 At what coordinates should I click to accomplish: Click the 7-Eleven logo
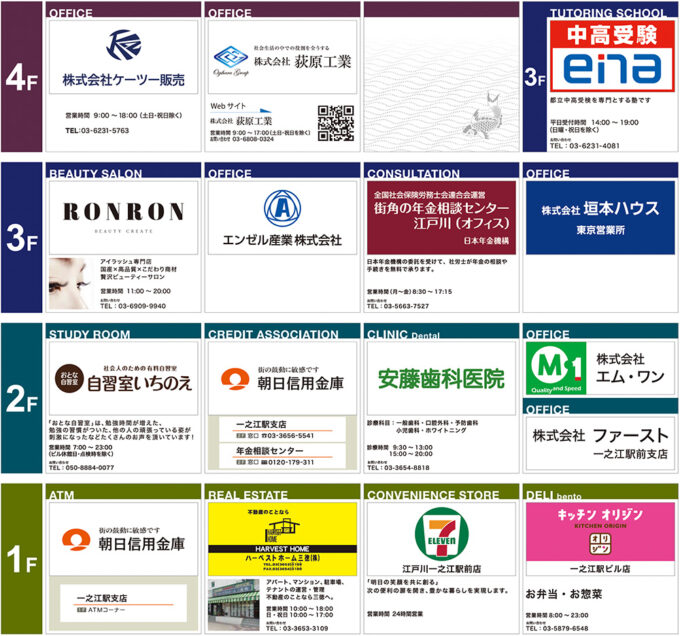[441, 534]
